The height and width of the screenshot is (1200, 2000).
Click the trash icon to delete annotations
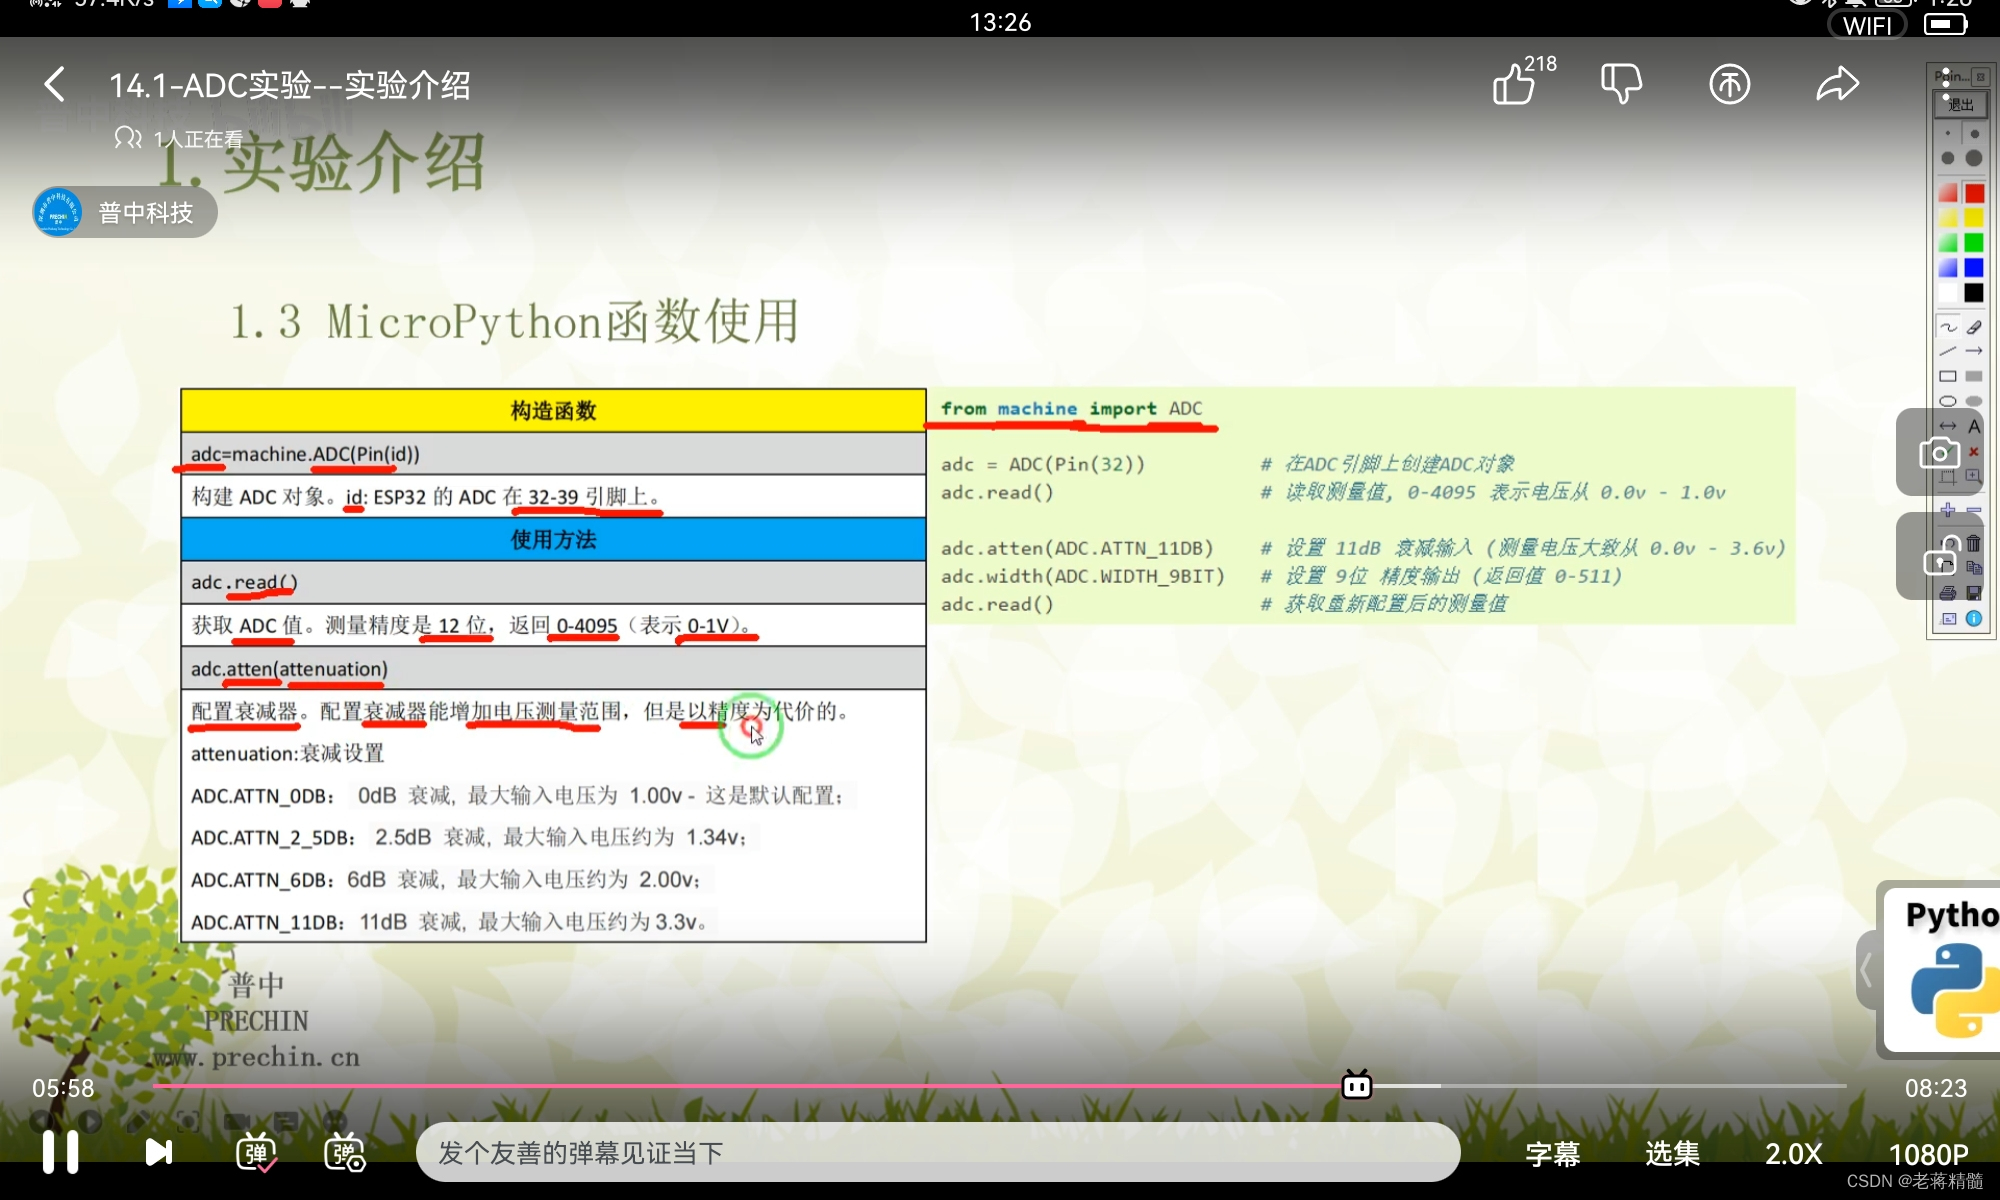pos(1975,543)
